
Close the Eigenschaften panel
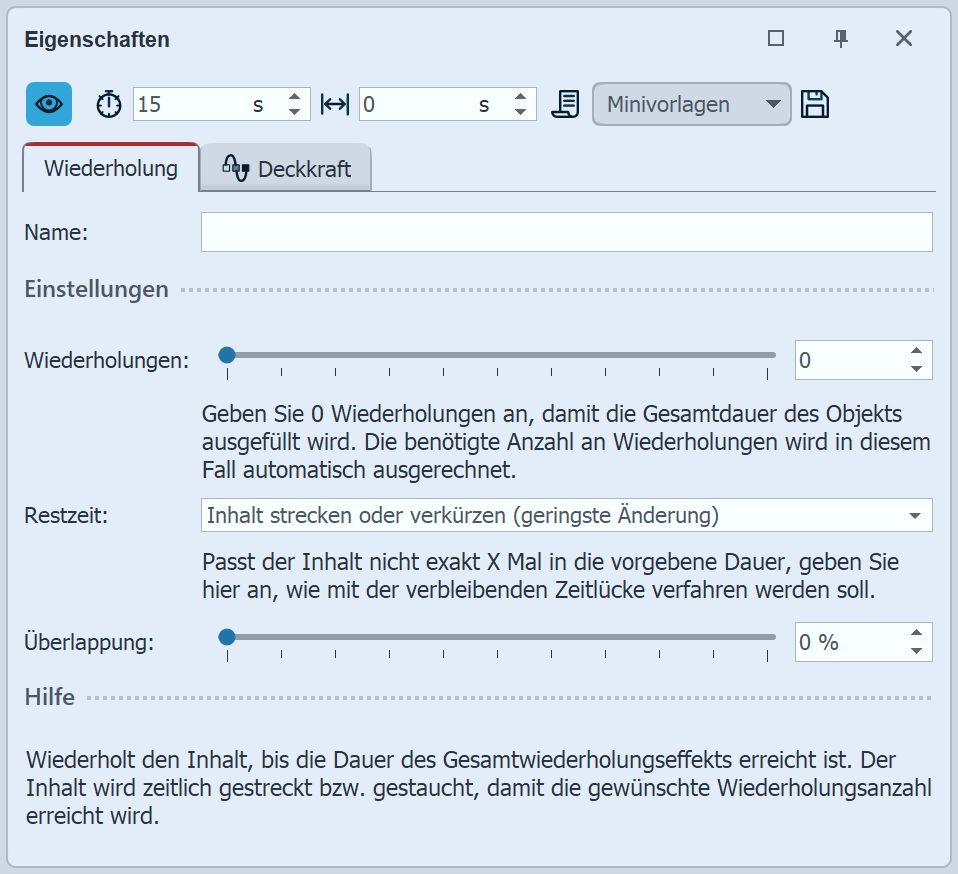pyautogui.click(x=904, y=39)
